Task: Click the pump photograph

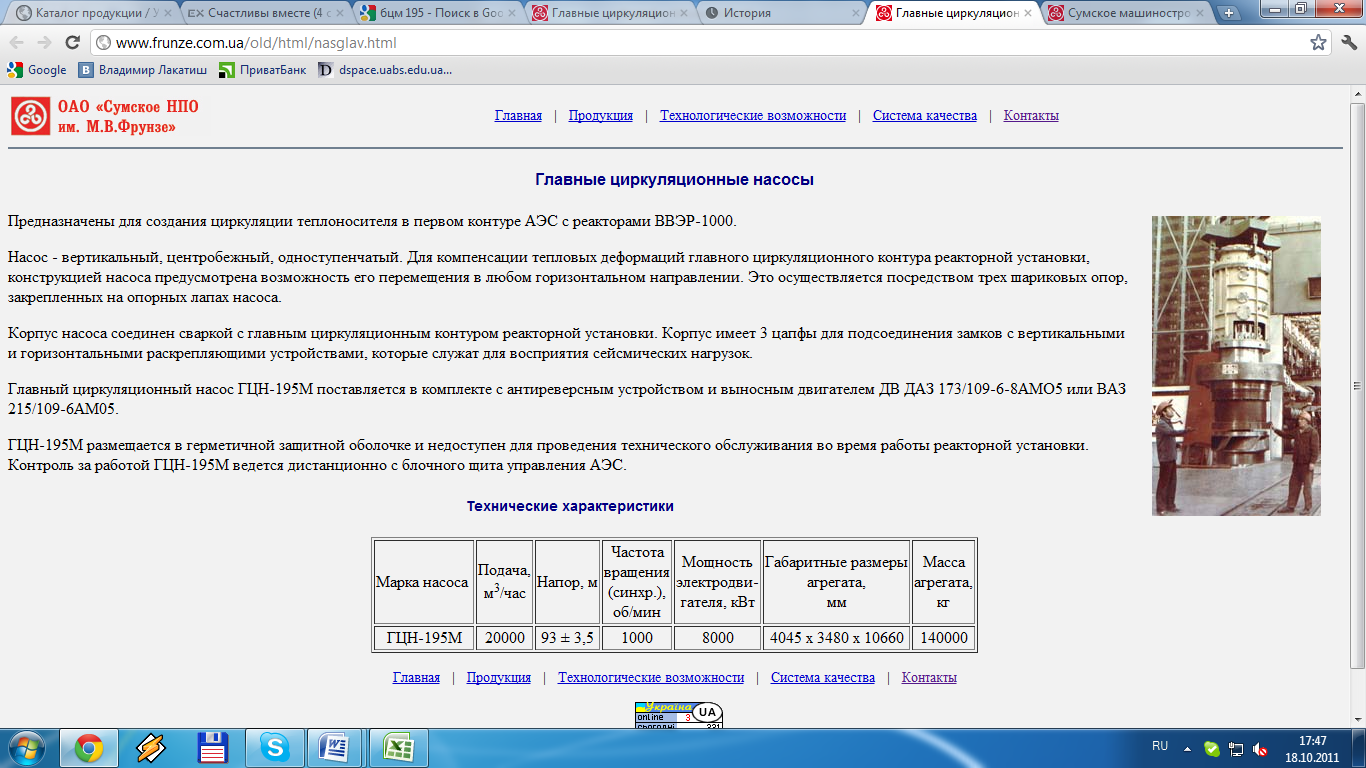Action: pos(1236,366)
